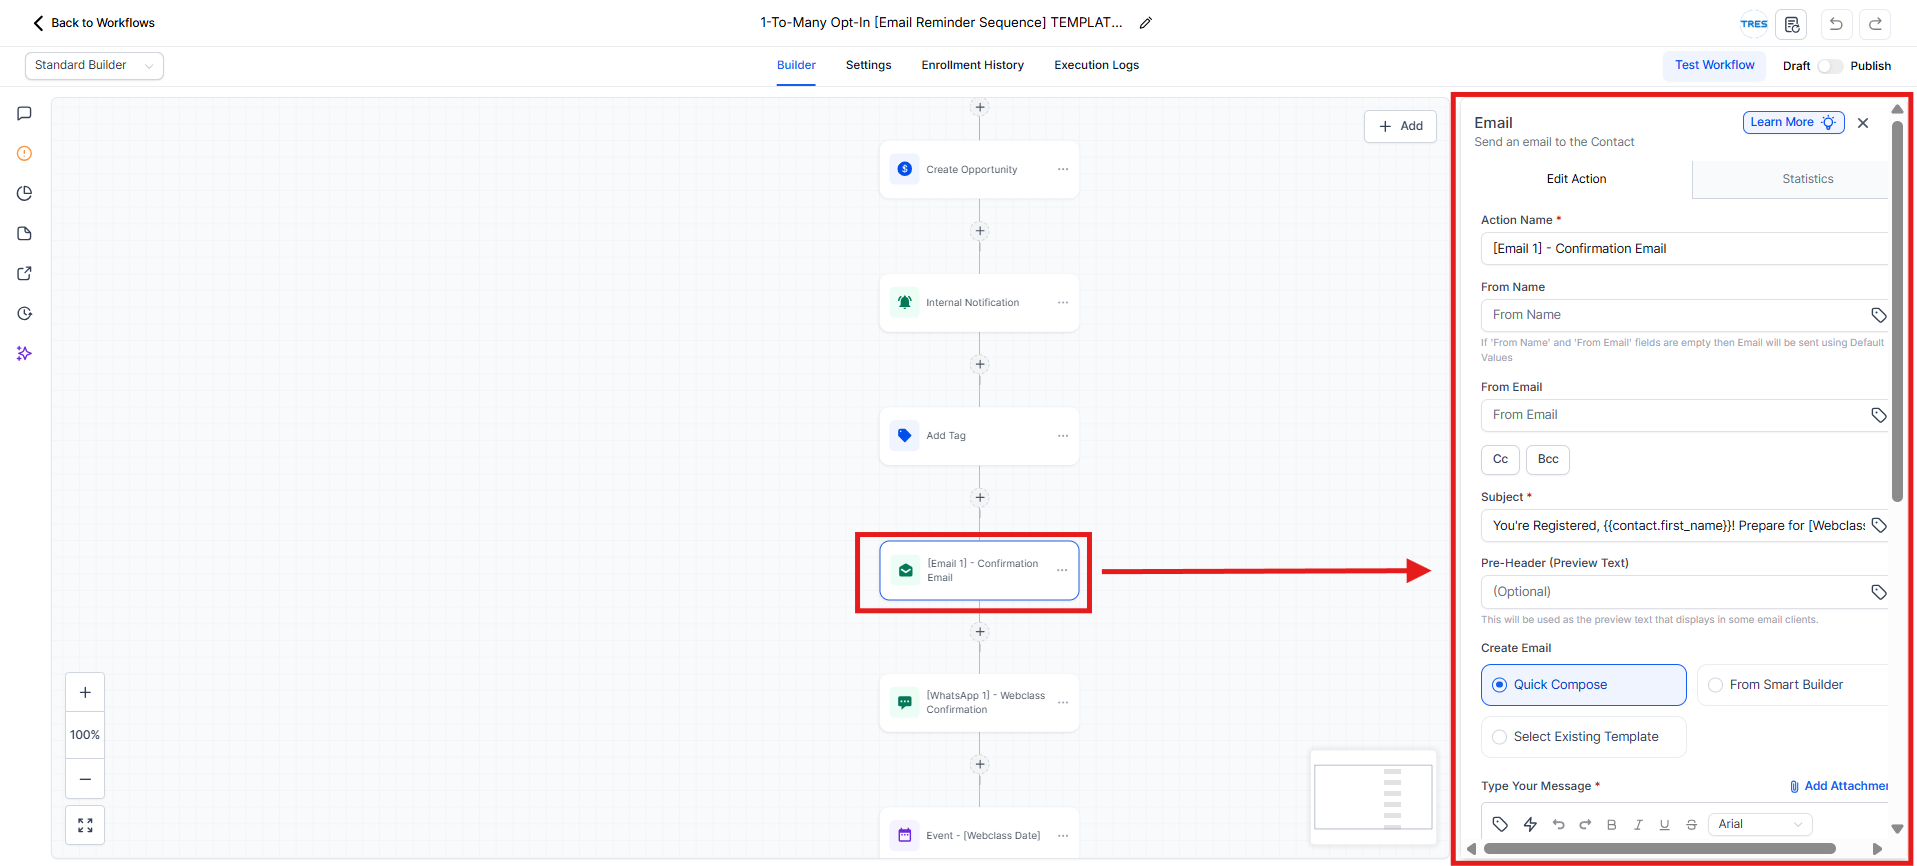
Task: Open the comments icon in left sidebar
Action: point(25,114)
